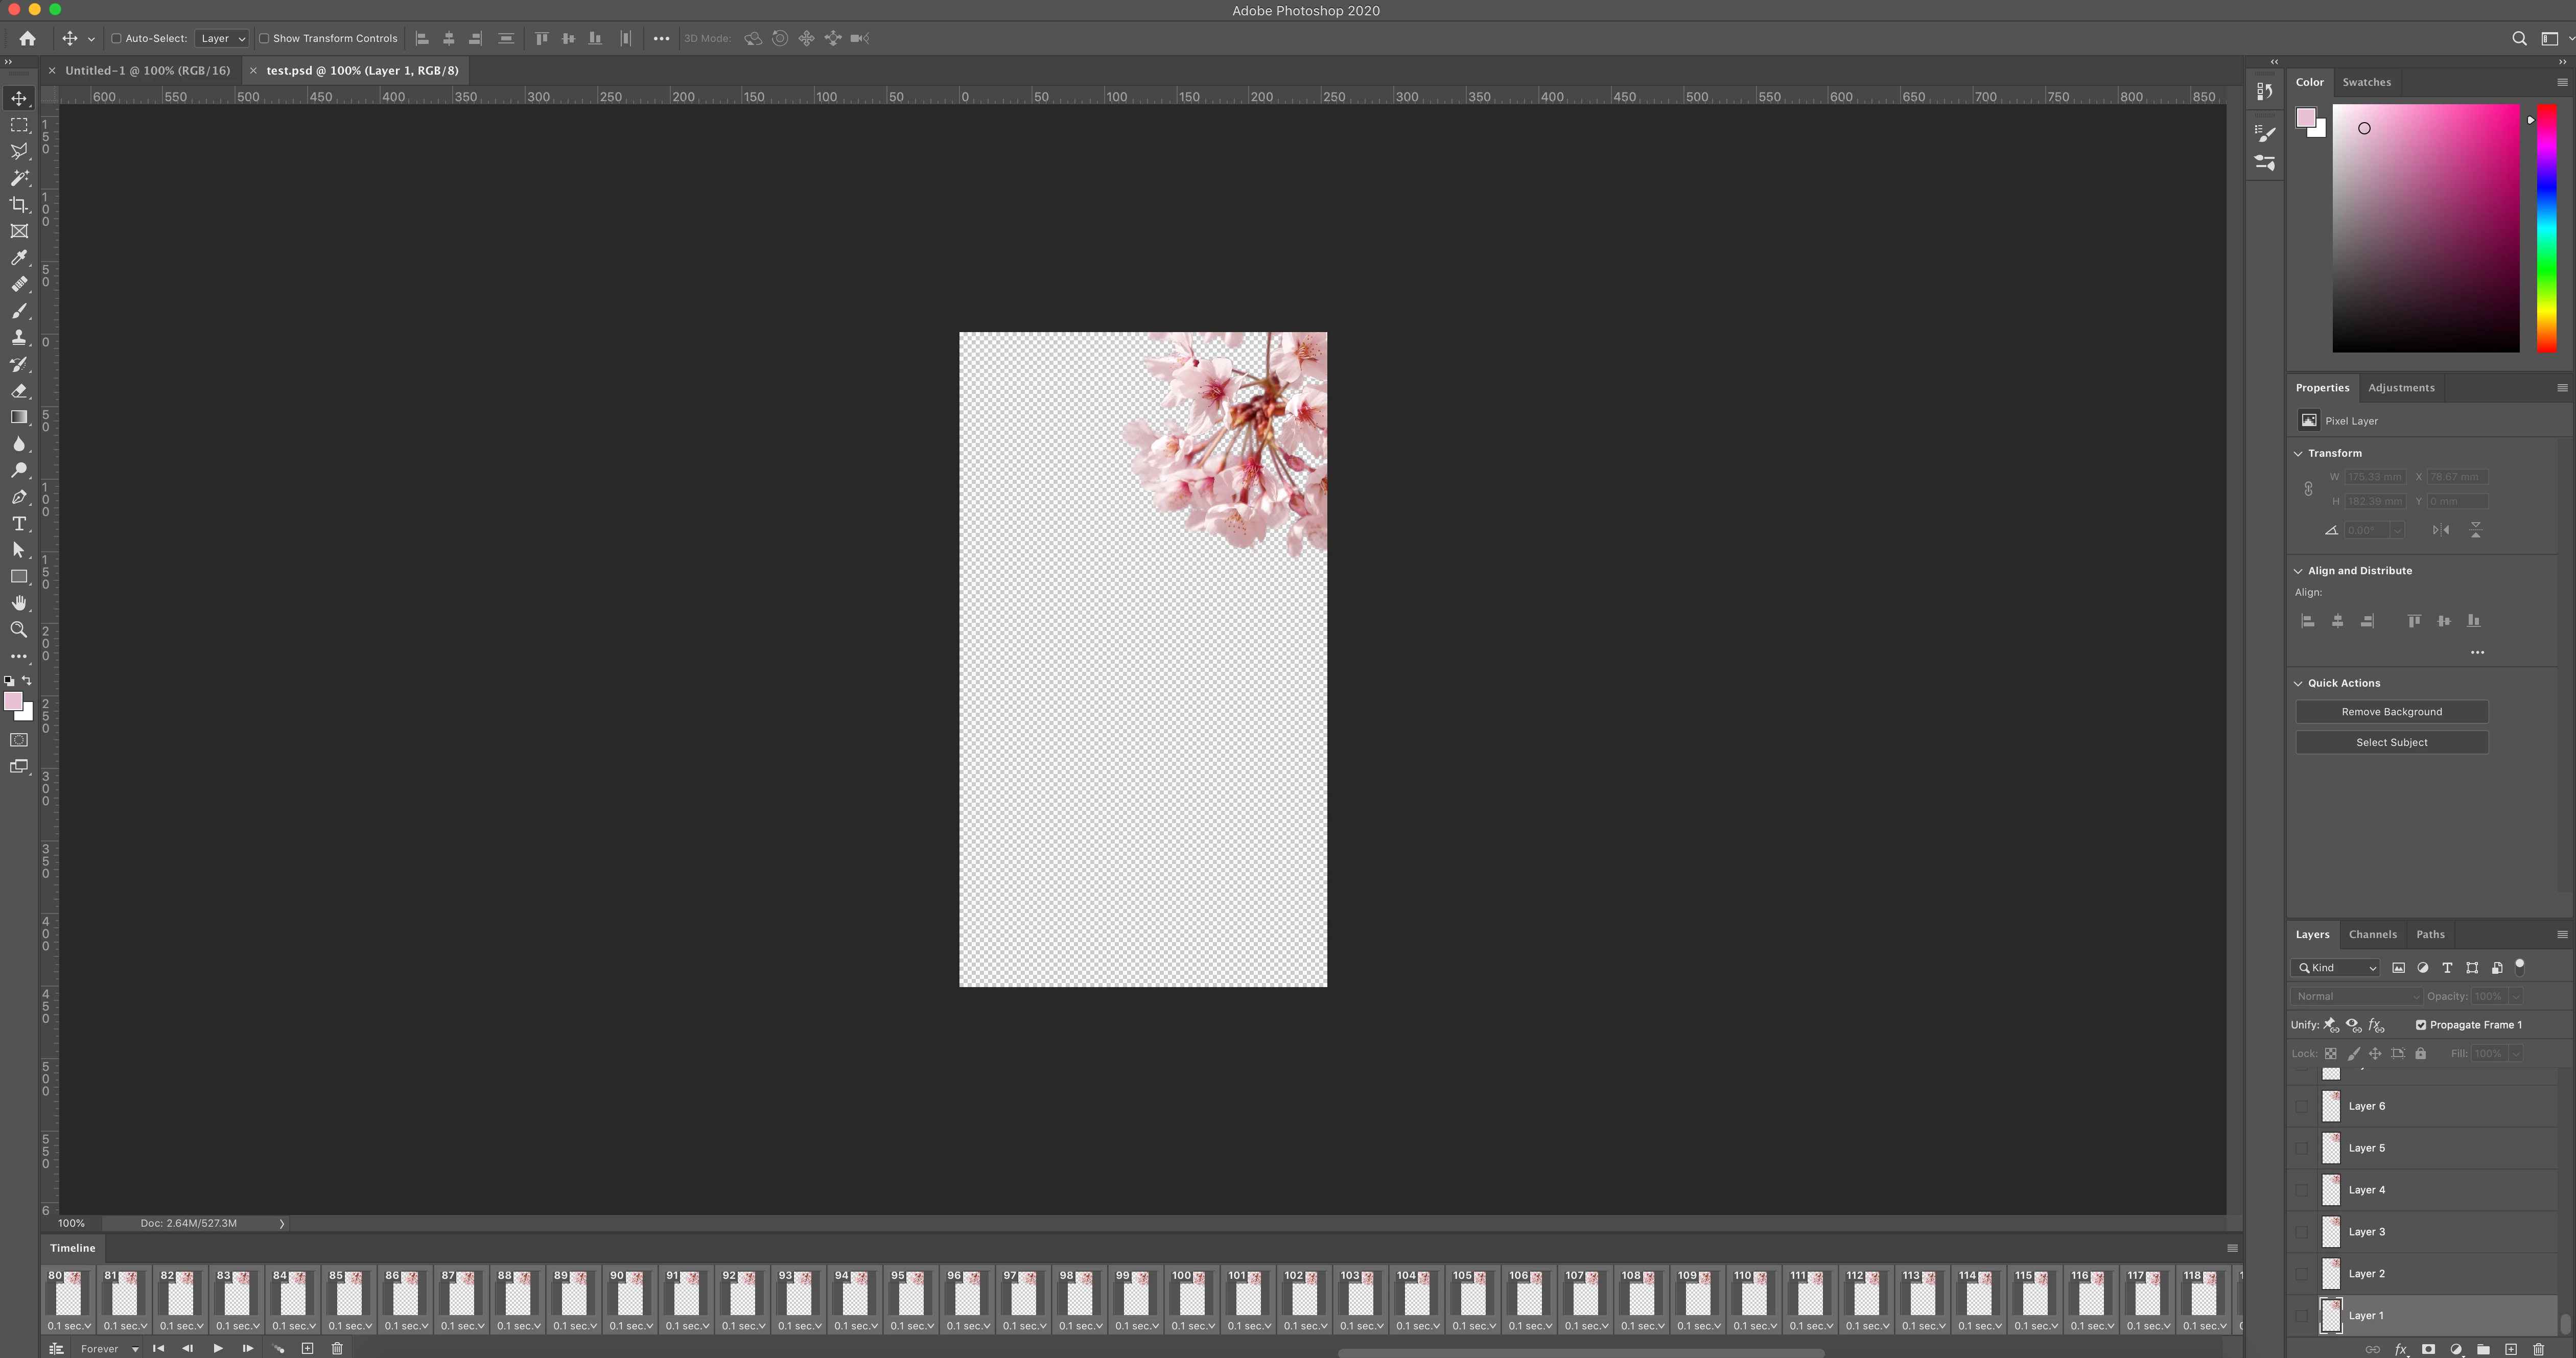Select the Gradient tool
This screenshot has height=1358, width=2576.
coord(19,417)
